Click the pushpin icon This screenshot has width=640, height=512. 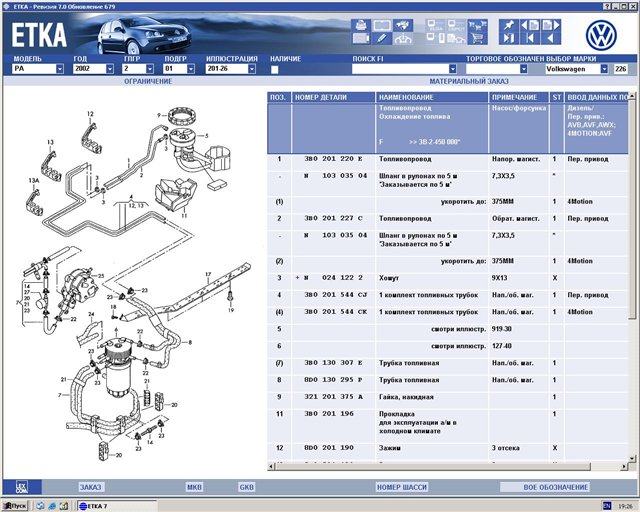[509, 25]
